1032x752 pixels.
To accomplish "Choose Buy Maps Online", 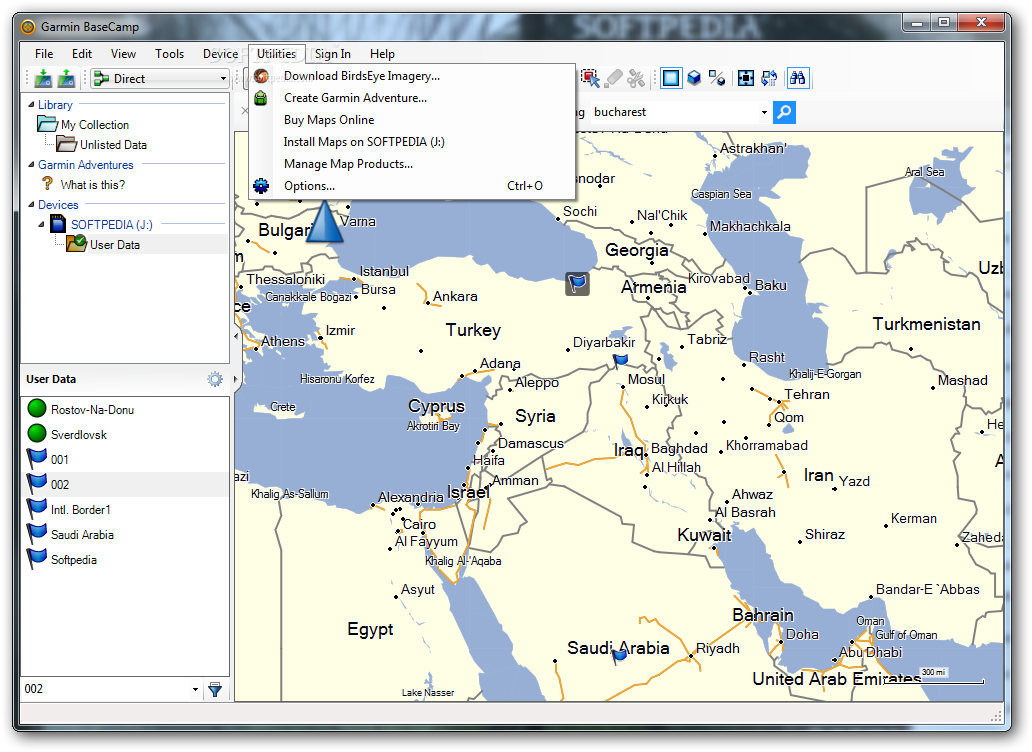I will coord(411,120).
